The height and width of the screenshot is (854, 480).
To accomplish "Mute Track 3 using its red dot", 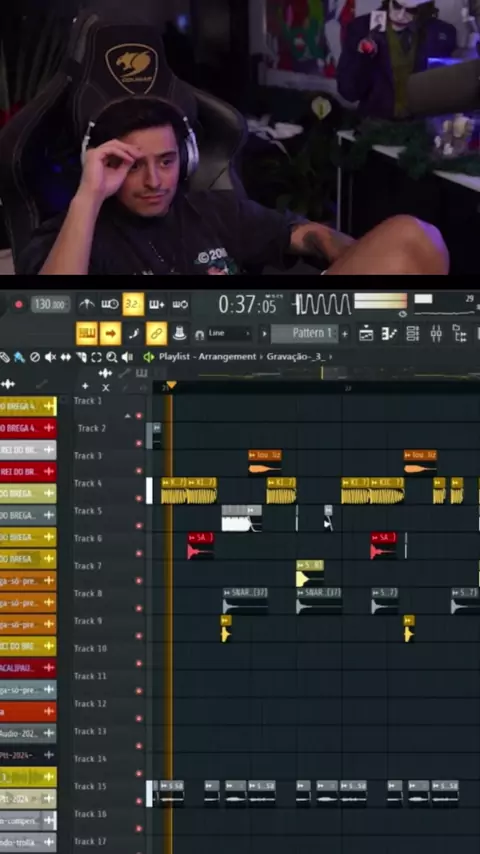I will [138, 471].
